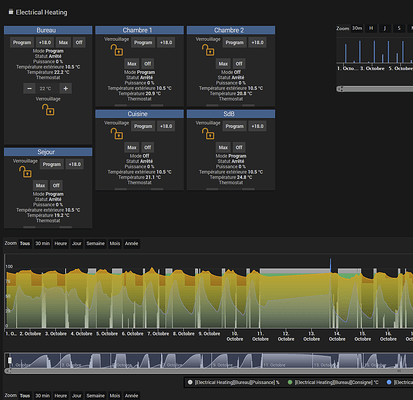Turn Cuisine heating Off
This screenshot has width=413, height=400.
pos(148,147)
